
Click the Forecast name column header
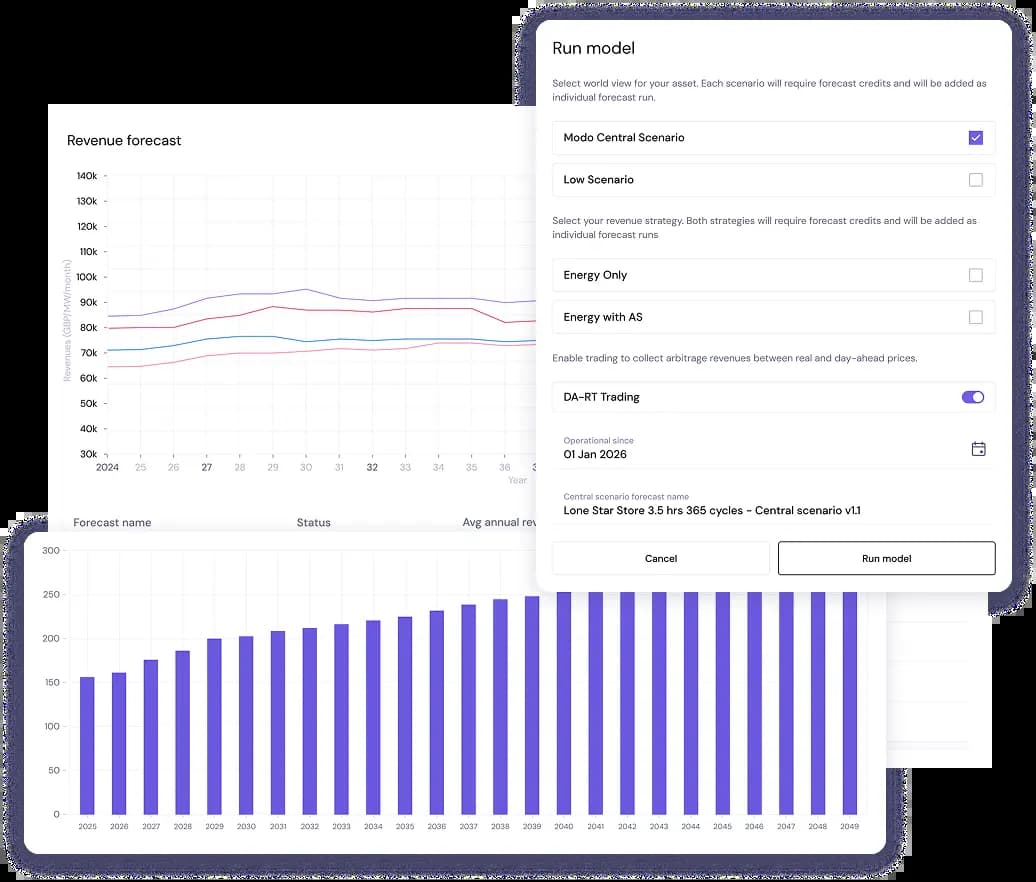click(112, 523)
